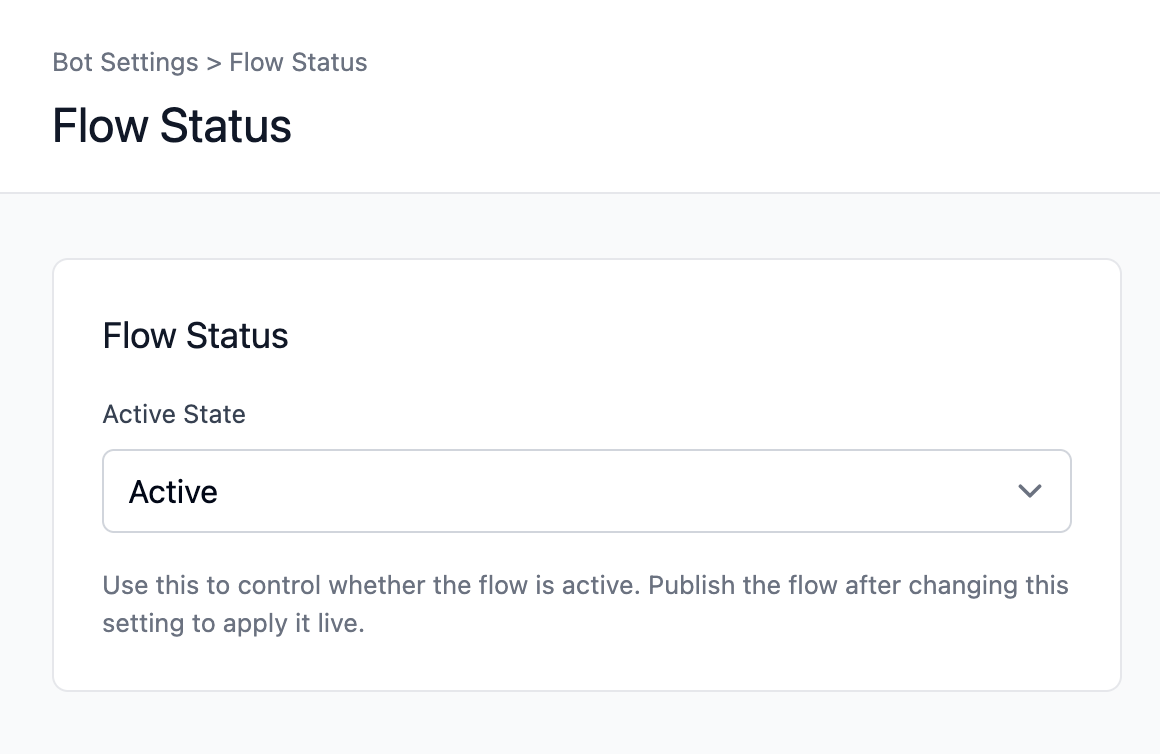The width and height of the screenshot is (1160, 754).
Task: Click blank card area below helper text
Action: click(x=586, y=664)
